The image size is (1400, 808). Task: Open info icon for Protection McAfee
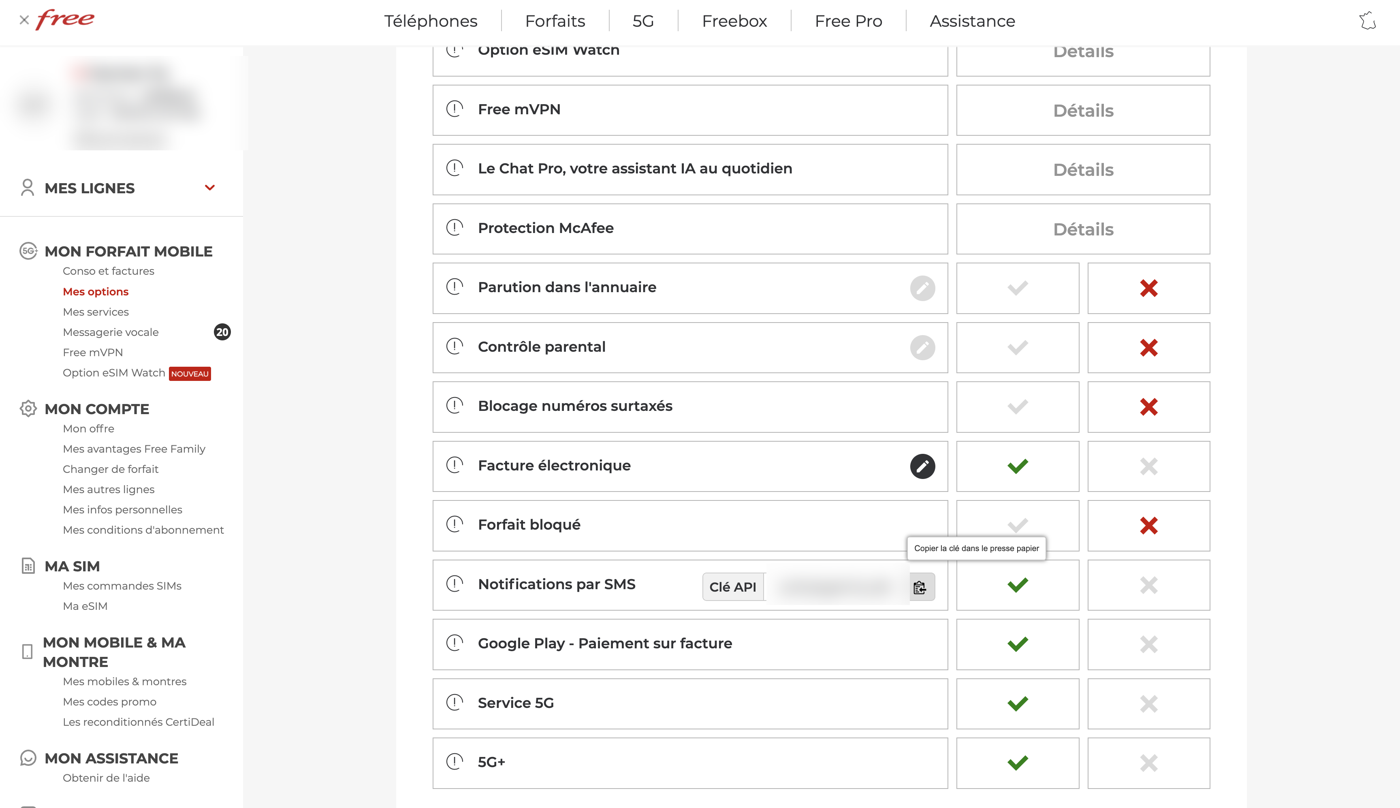pyautogui.click(x=455, y=228)
